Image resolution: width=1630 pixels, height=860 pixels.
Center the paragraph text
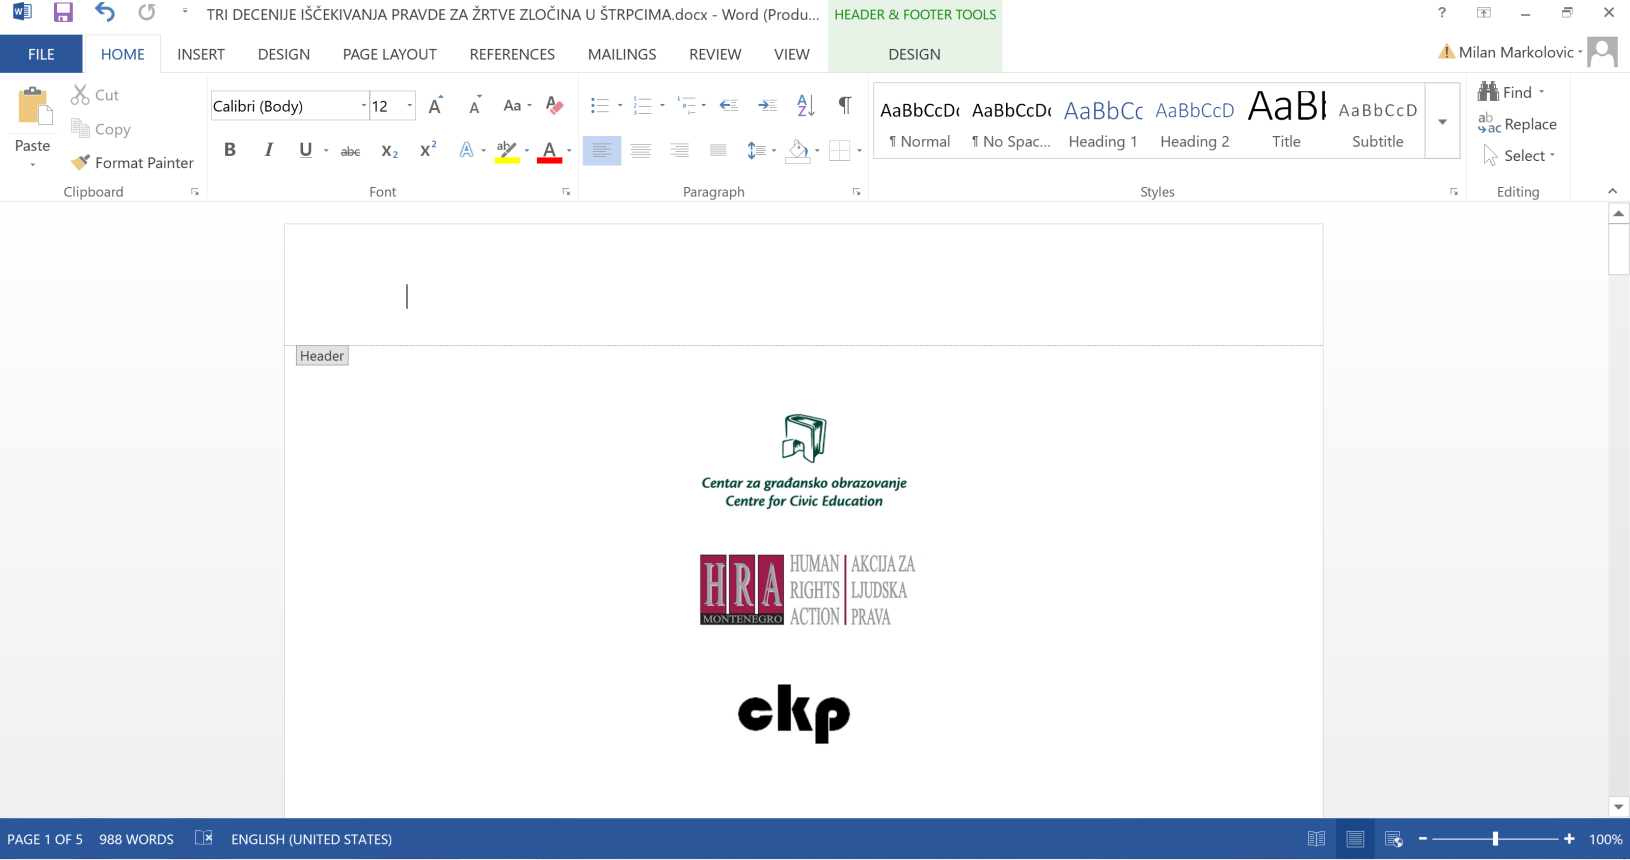tap(641, 151)
